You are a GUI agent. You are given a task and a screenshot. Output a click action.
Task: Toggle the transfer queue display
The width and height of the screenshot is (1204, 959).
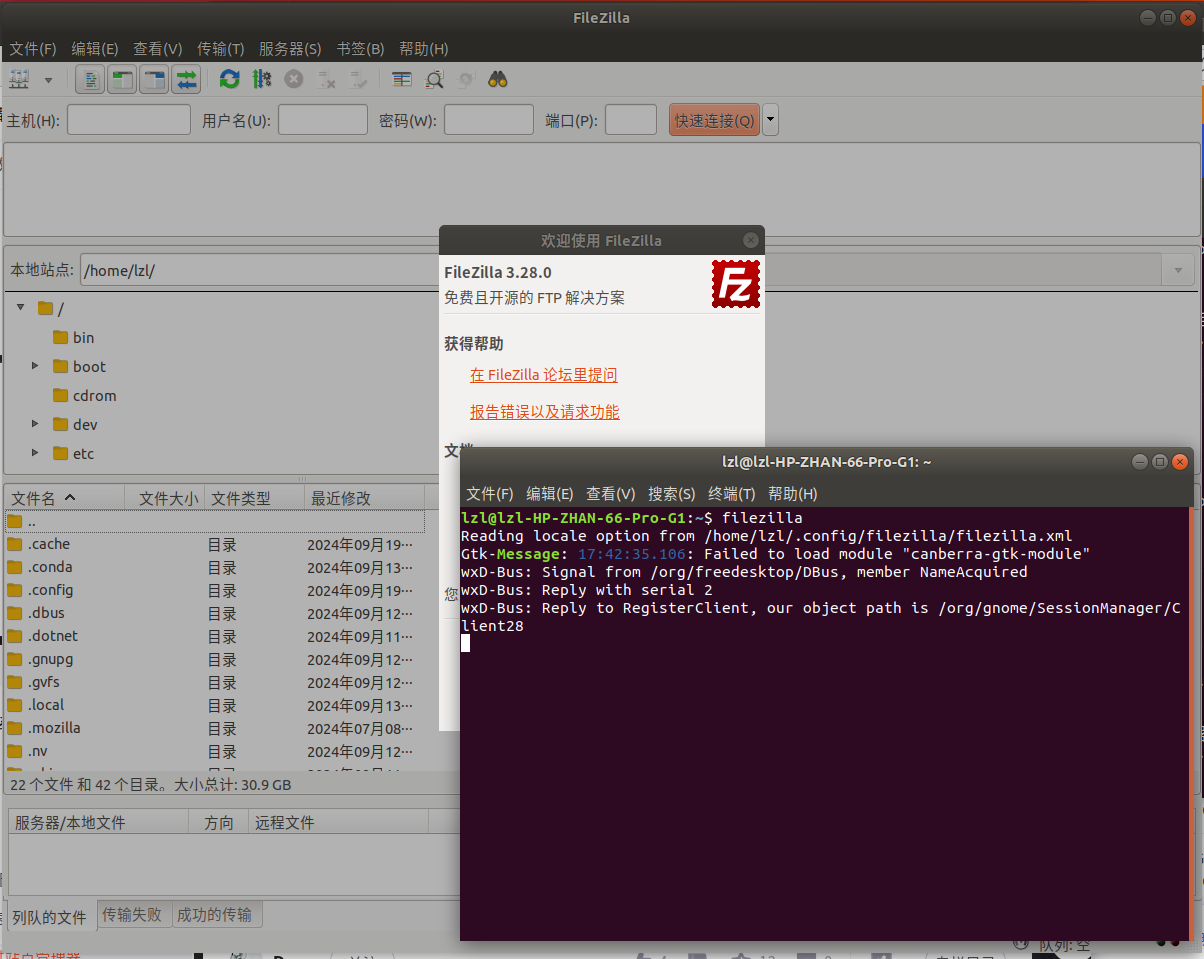186,79
